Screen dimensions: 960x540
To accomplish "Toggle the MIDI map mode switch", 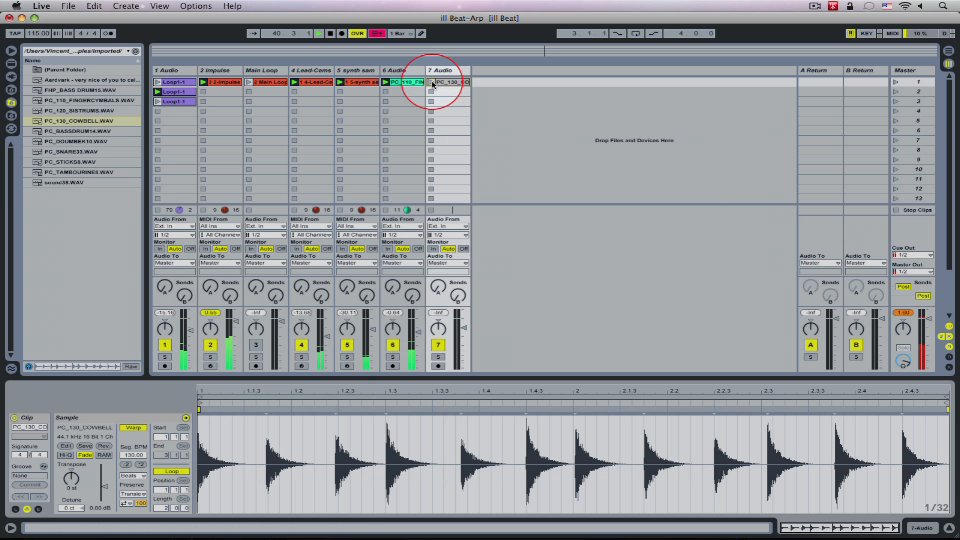I will click(x=893, y=33).
